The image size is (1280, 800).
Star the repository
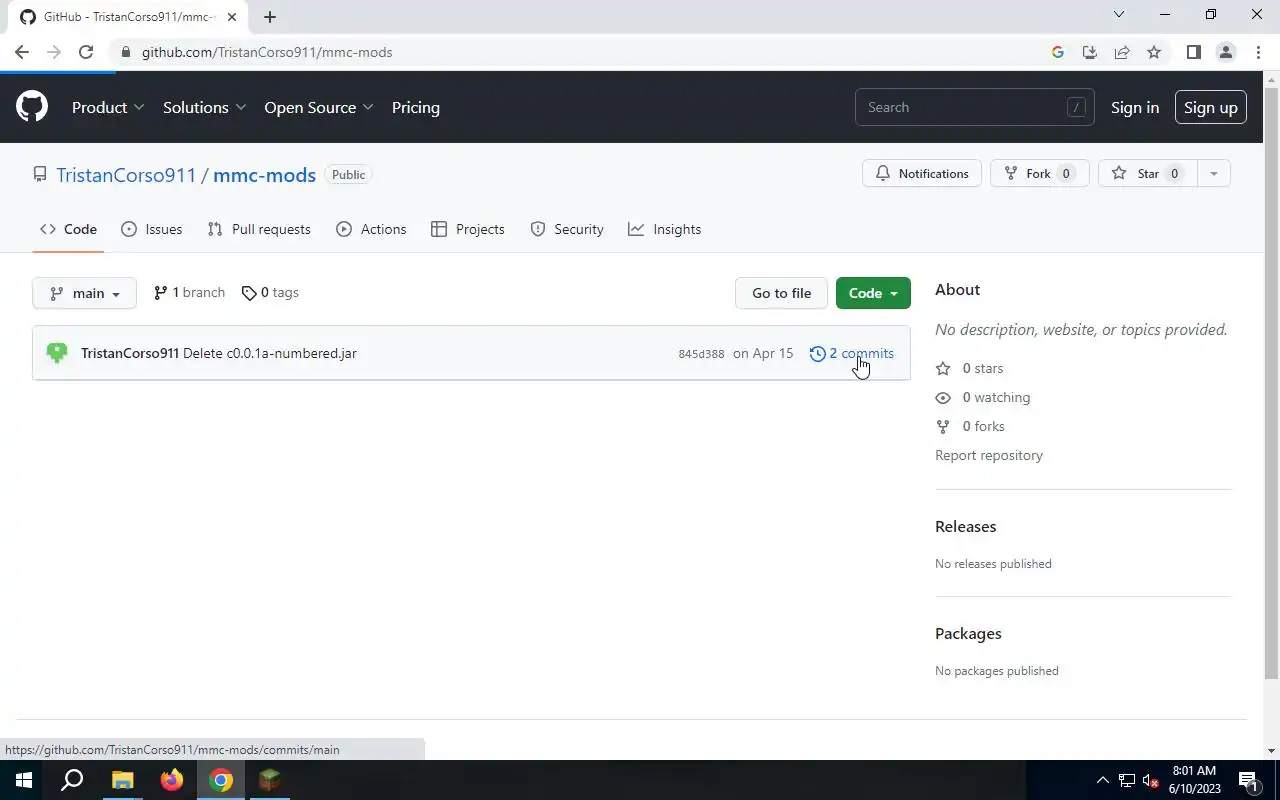[x=1147, y=173]
